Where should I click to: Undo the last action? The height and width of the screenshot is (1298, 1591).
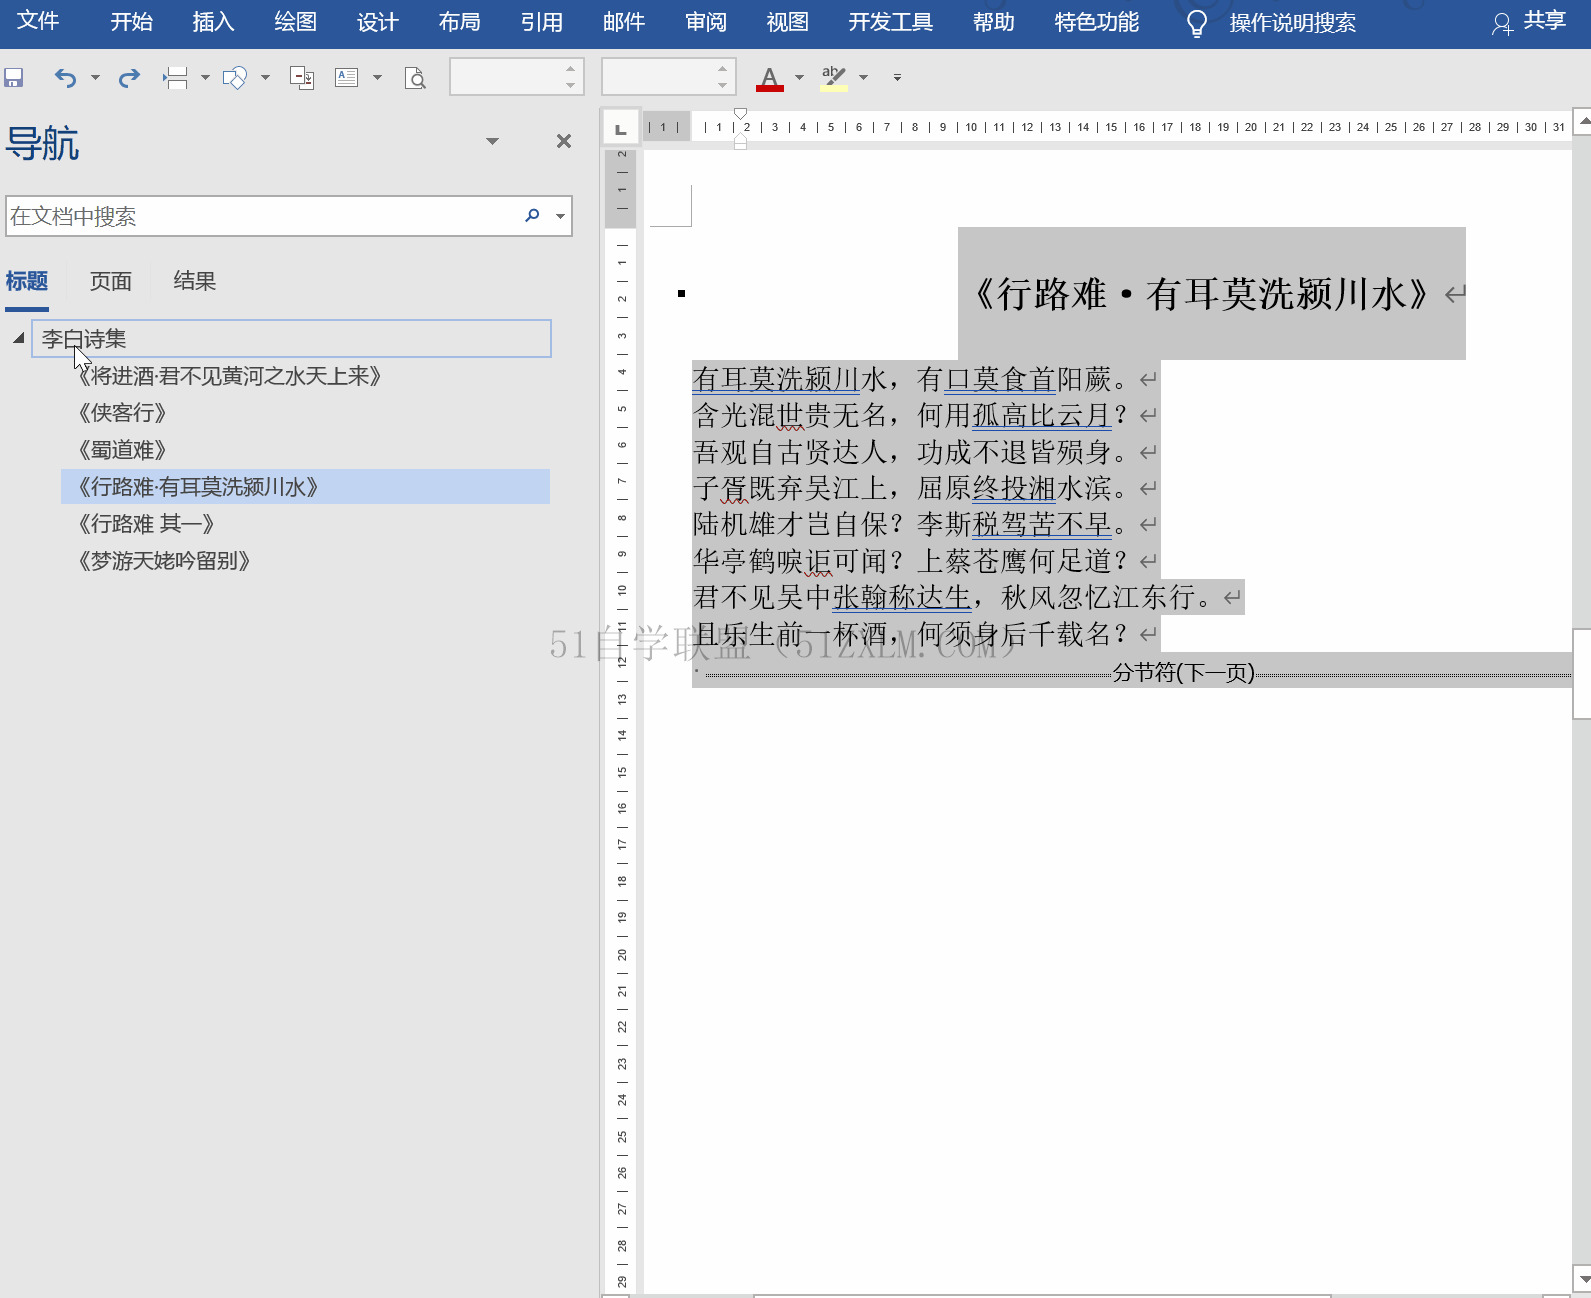65,78
